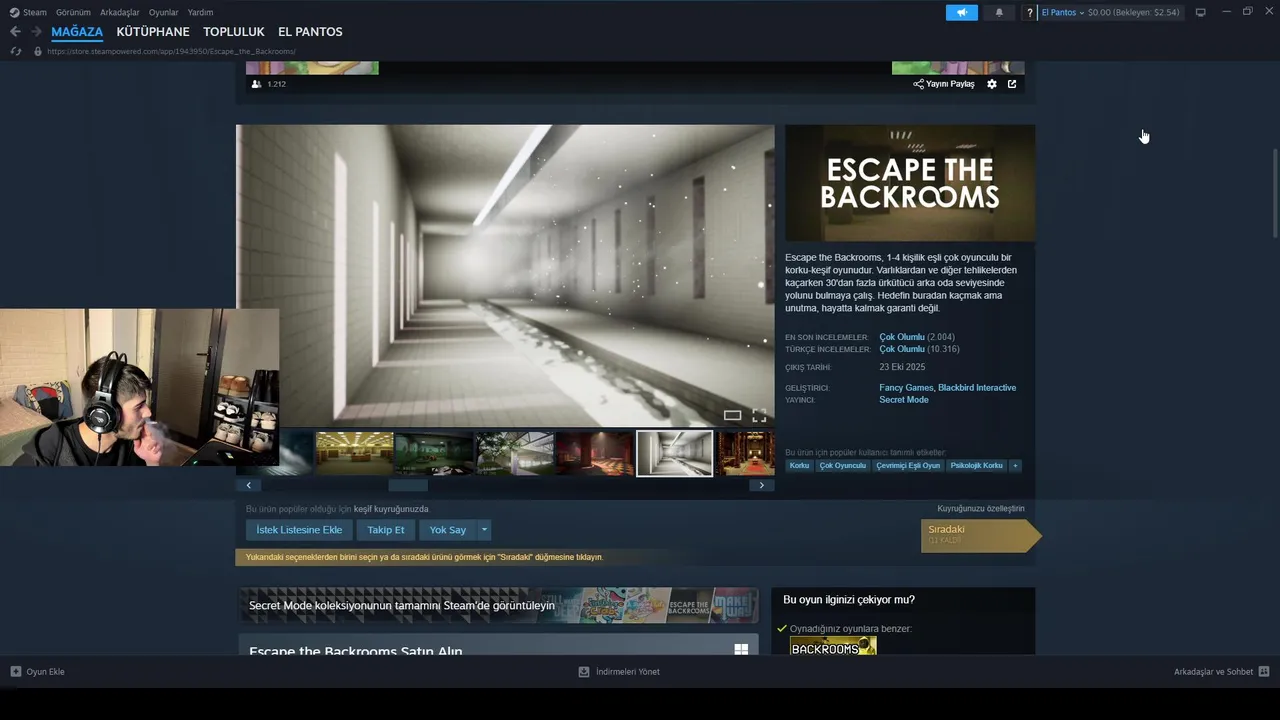Open the notifications bell
The height and width of the screenshot is (720, 1280).
click(x=999, y=12)
